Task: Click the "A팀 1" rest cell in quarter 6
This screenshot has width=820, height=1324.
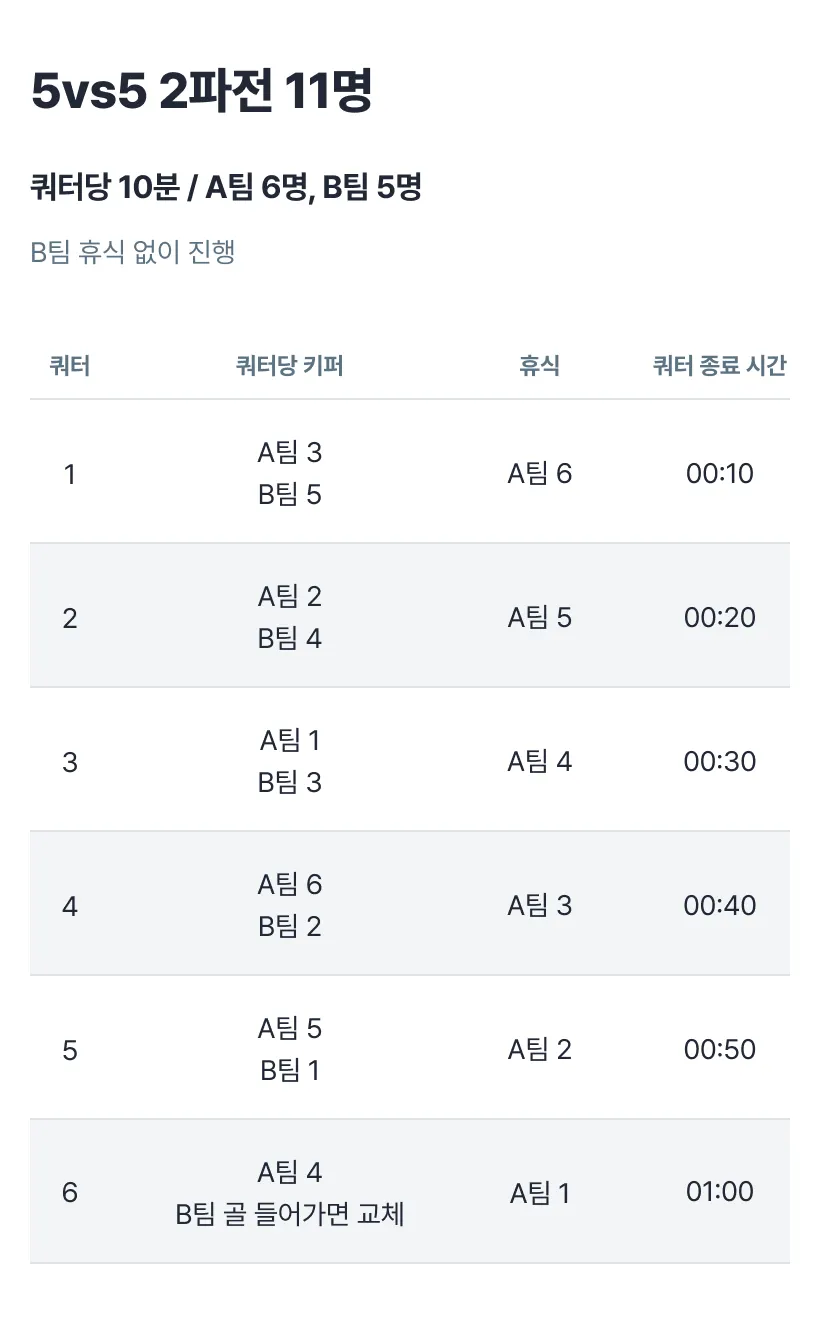Action: click(540, 1193)
